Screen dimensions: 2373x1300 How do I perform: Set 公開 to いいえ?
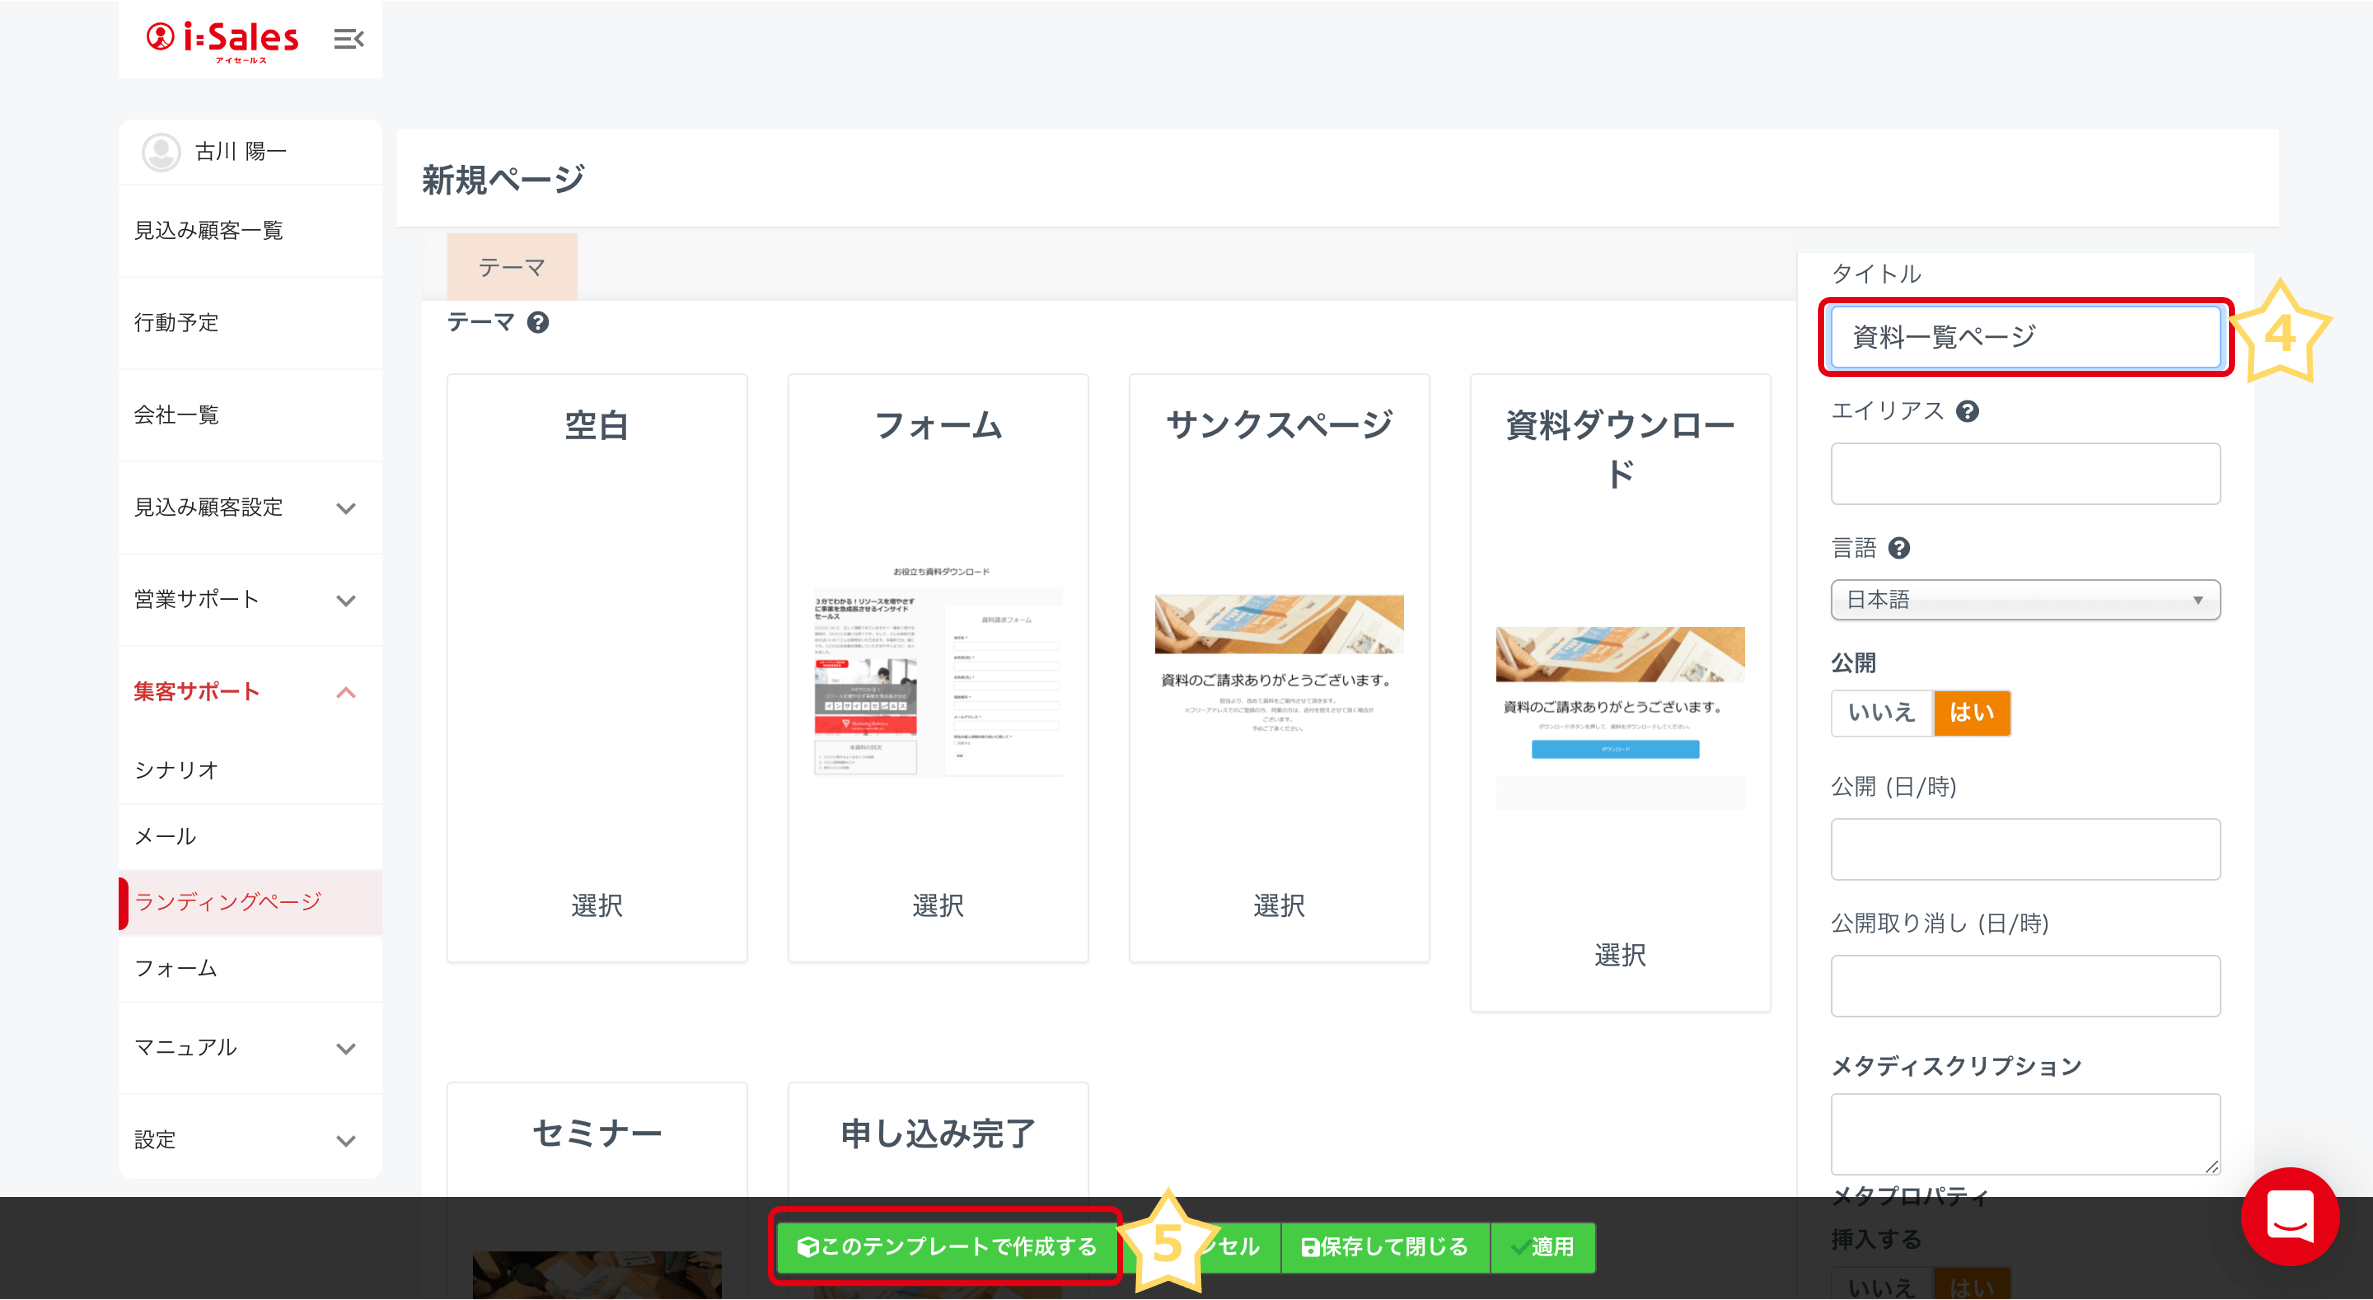[1881, 713]
